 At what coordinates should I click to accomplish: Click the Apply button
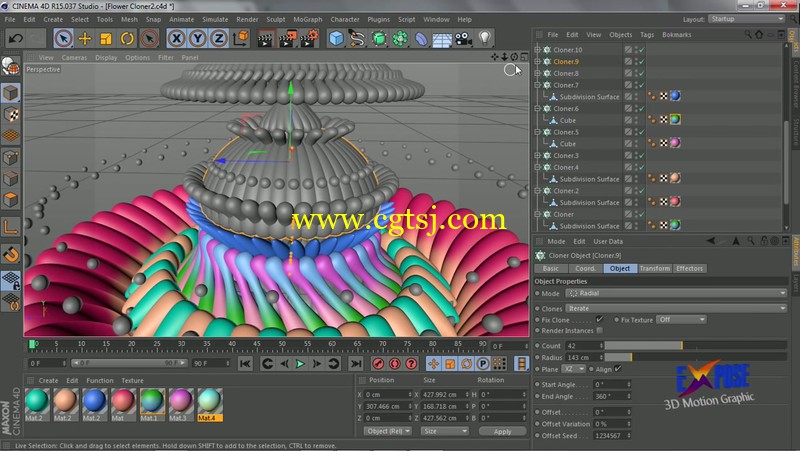pyautogui.click(x=502, y=432)
